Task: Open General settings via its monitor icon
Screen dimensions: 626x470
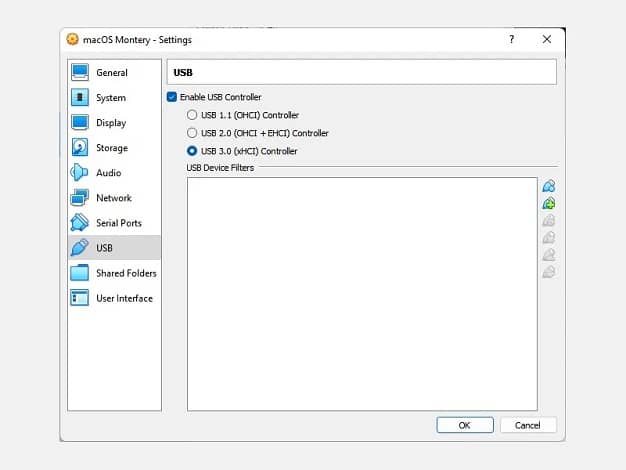Action: point(80,72)
